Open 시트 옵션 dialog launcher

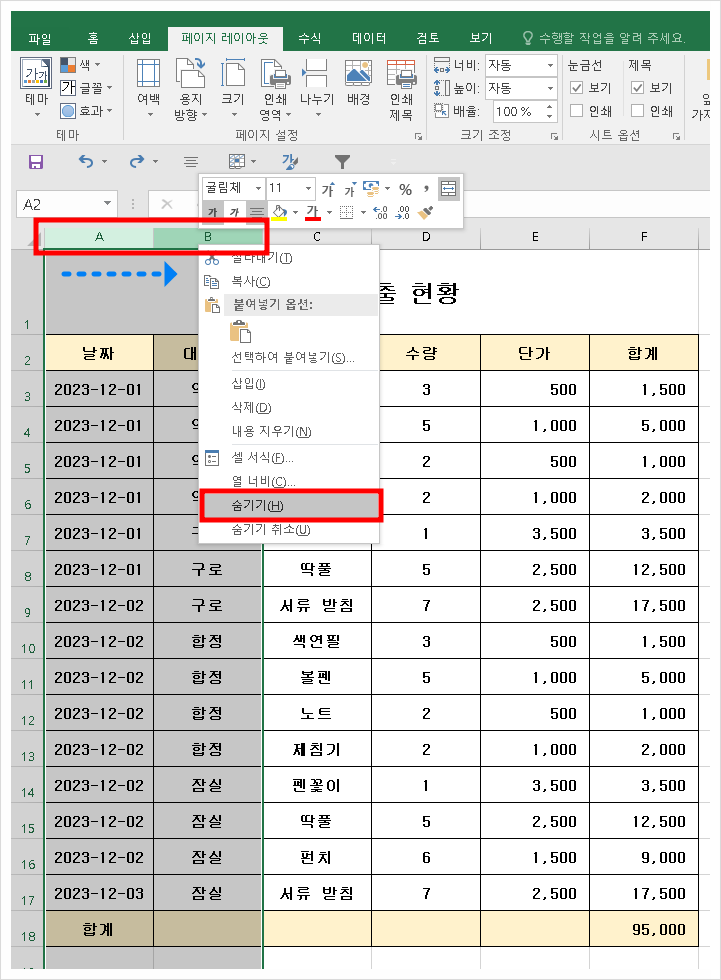click(x=676, y=136)
